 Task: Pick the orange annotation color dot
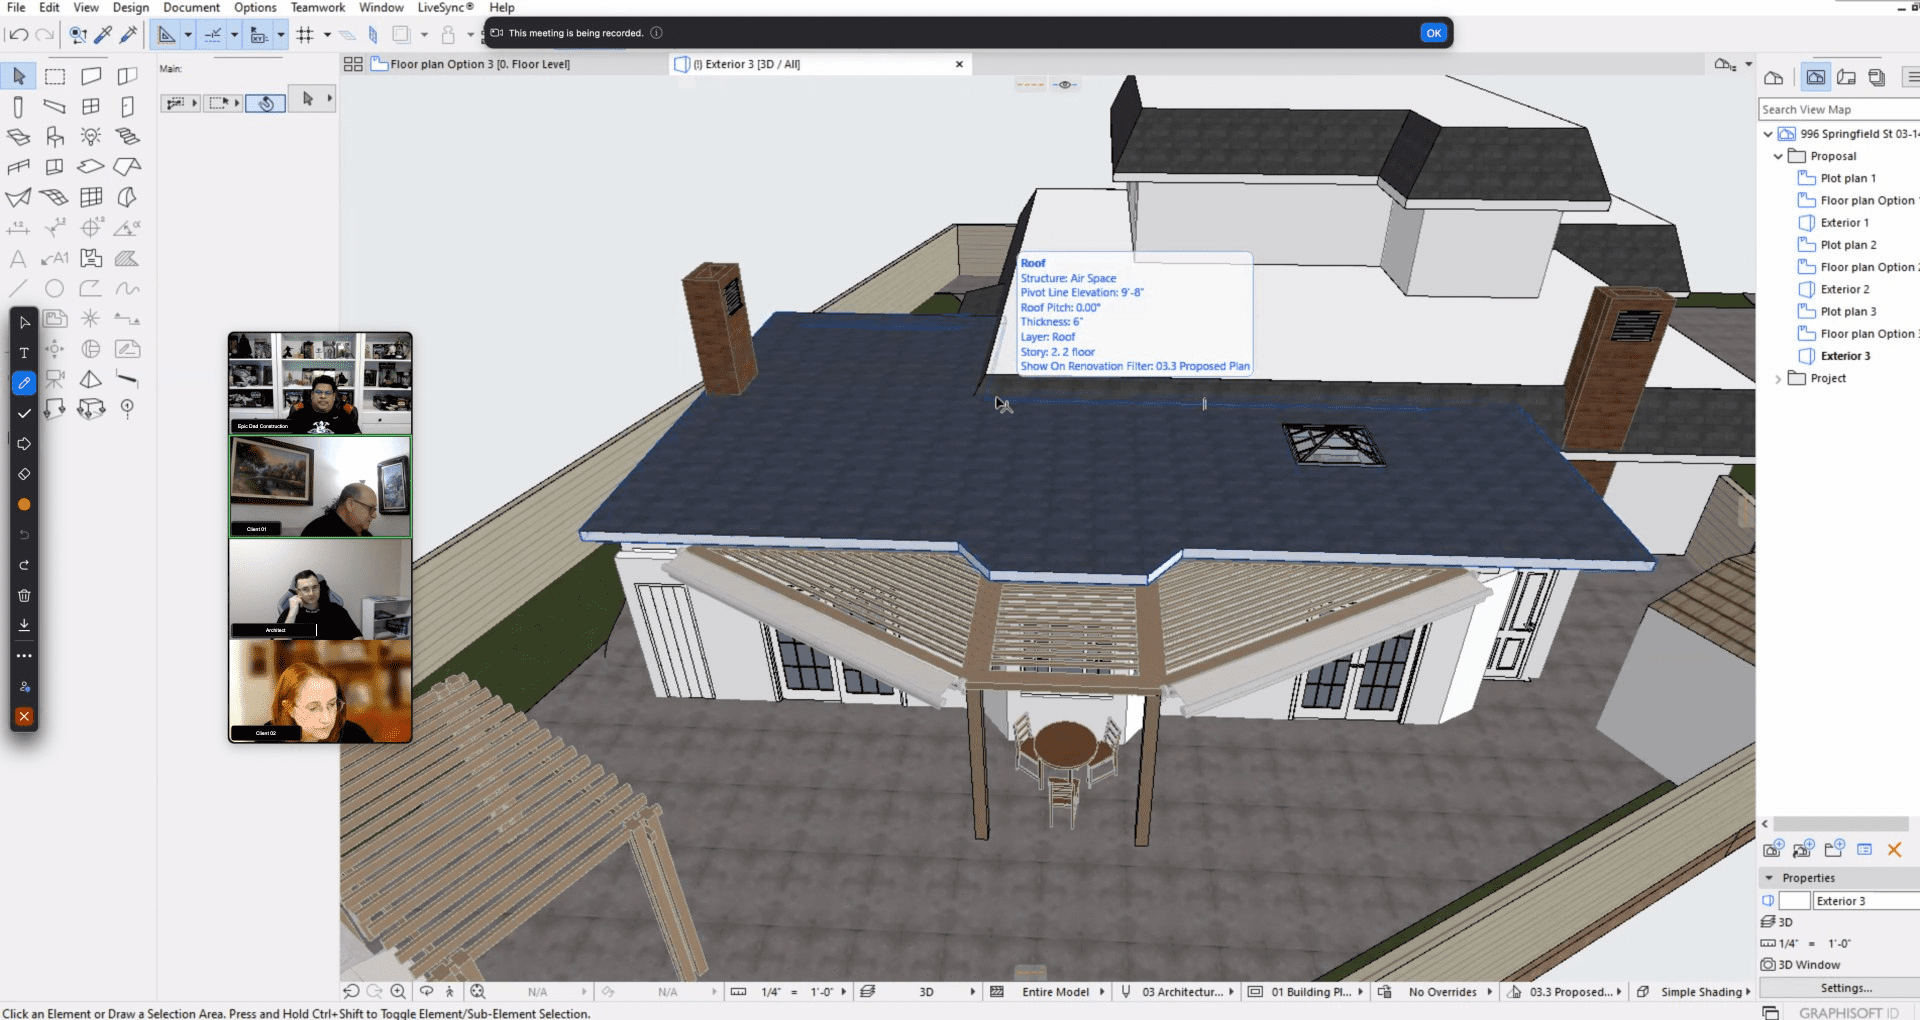click(x=24, y=505)
